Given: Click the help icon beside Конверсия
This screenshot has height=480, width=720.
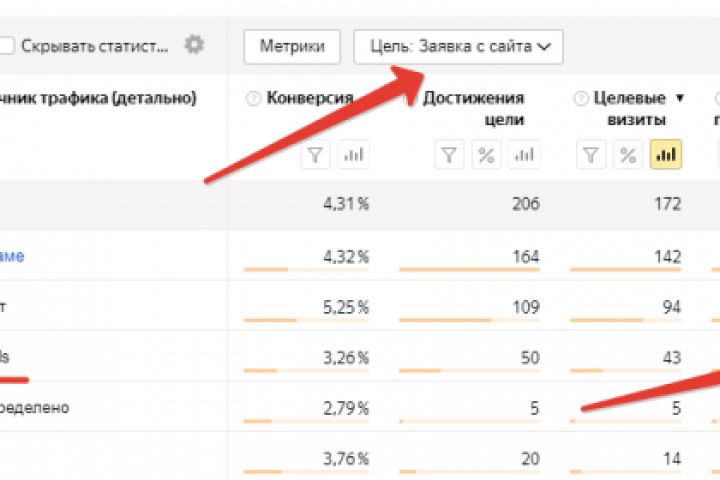Looking at the screenshot, I should (x=253, y=98).
